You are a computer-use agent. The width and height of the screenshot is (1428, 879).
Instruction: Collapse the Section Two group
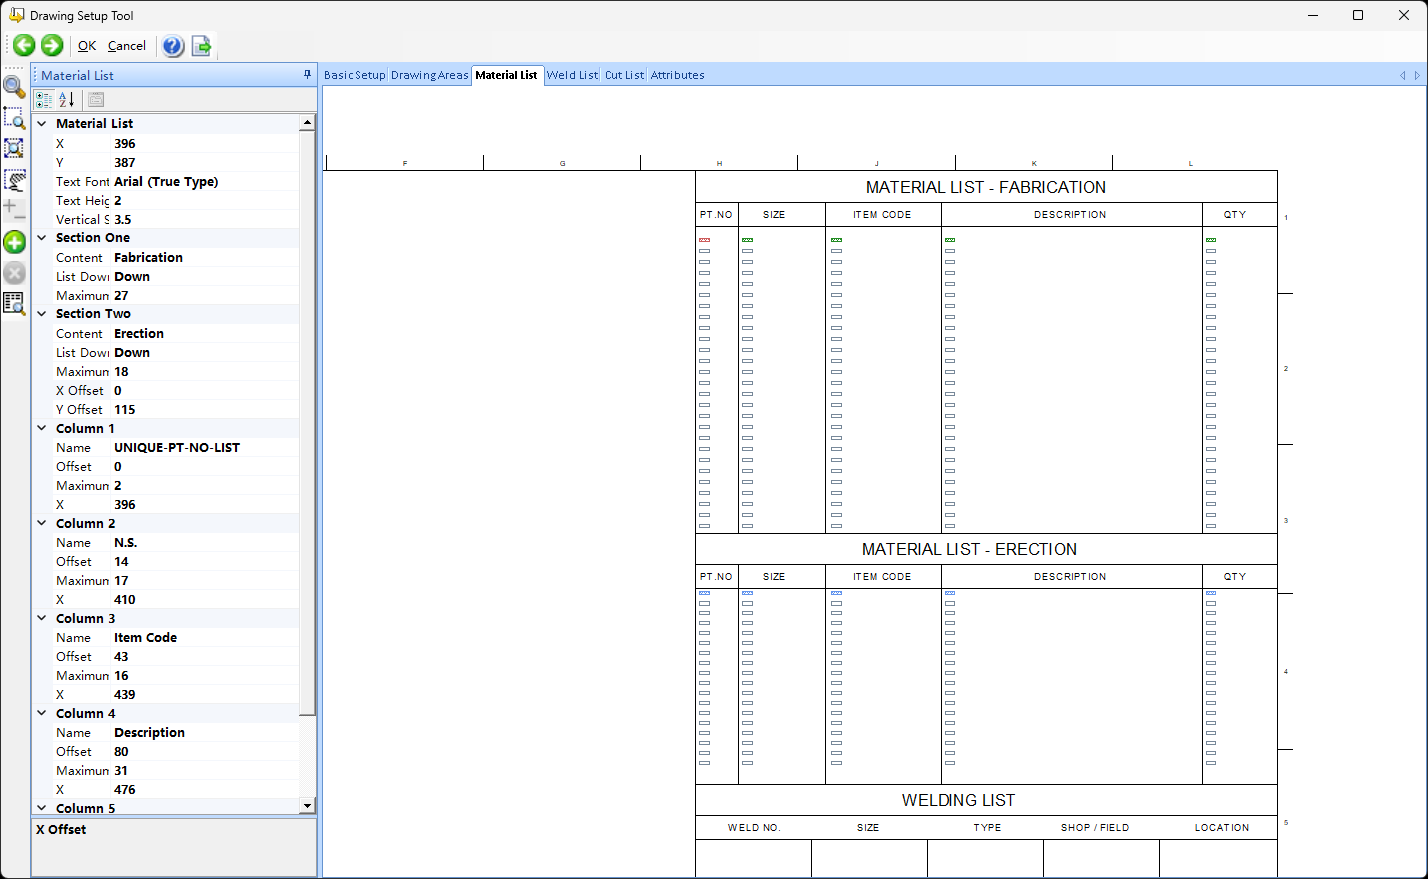[x=42, y=314]
